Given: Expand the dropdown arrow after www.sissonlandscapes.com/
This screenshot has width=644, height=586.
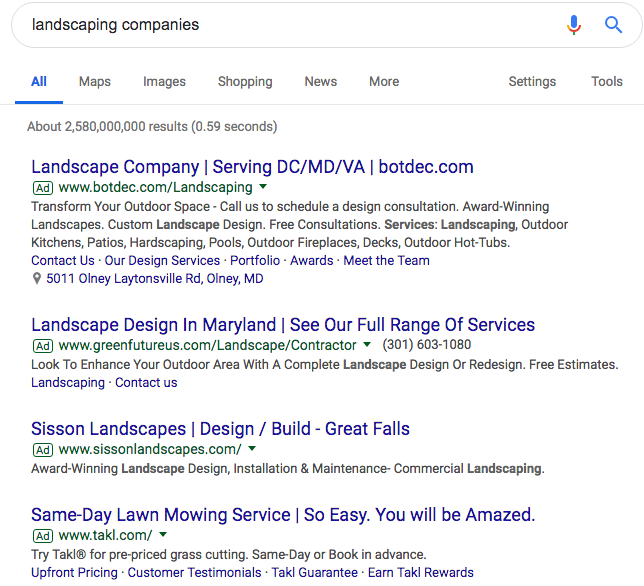Looking at the screenshot, I should (252, 448).
